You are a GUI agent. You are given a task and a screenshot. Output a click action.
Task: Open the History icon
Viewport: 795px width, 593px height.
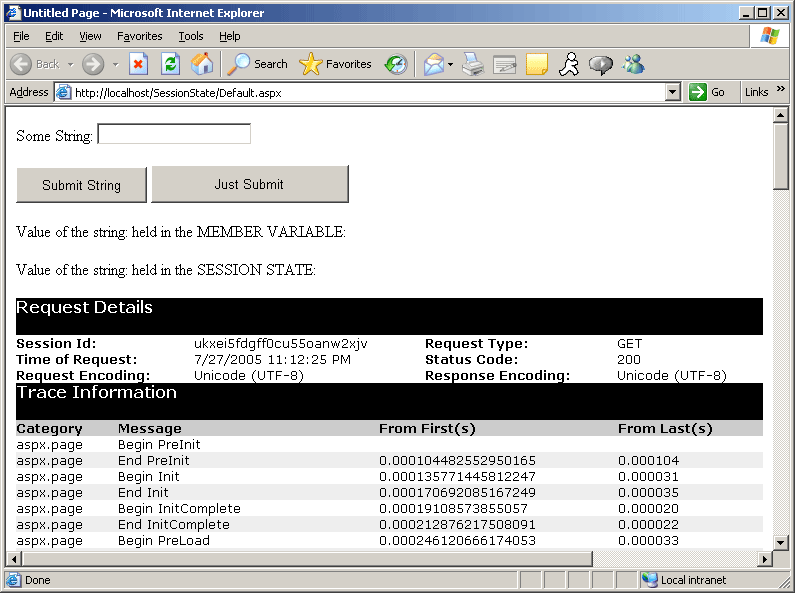pos(396,64)
